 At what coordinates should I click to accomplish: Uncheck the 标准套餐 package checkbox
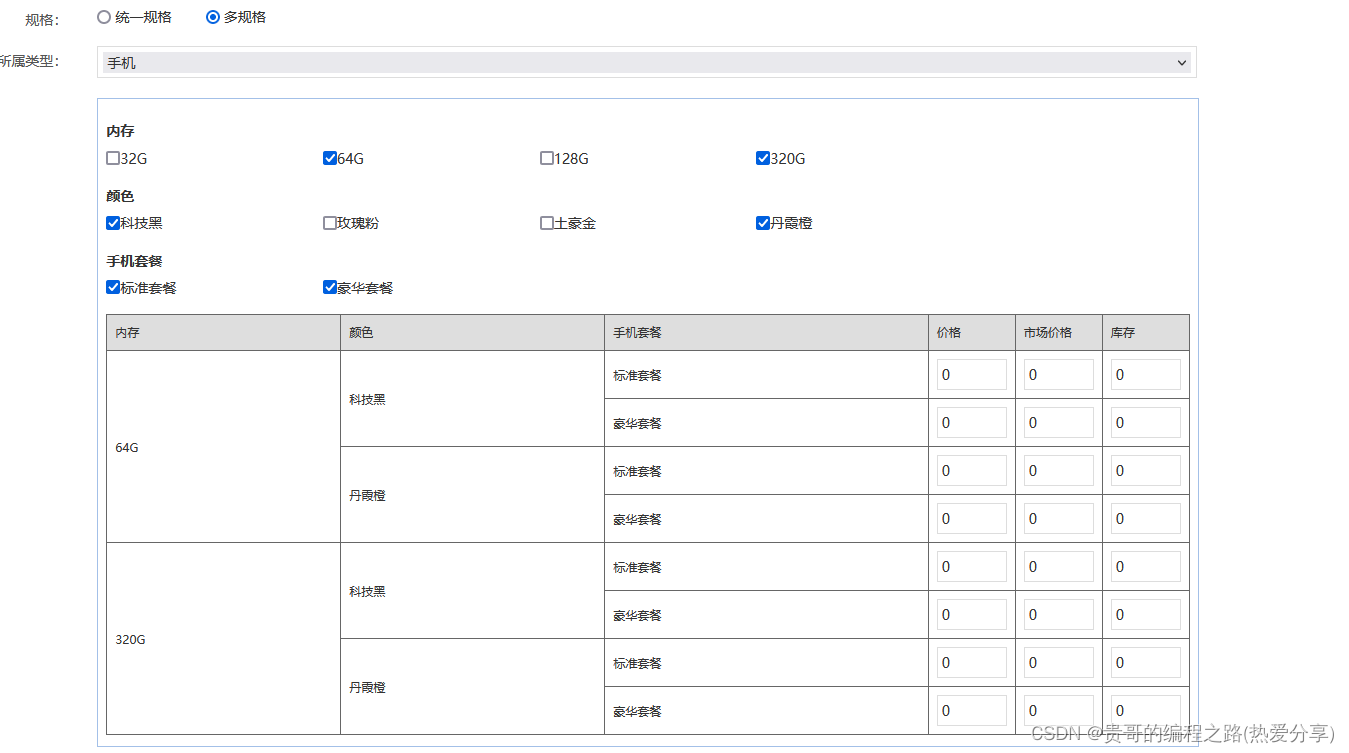point(113,287)
